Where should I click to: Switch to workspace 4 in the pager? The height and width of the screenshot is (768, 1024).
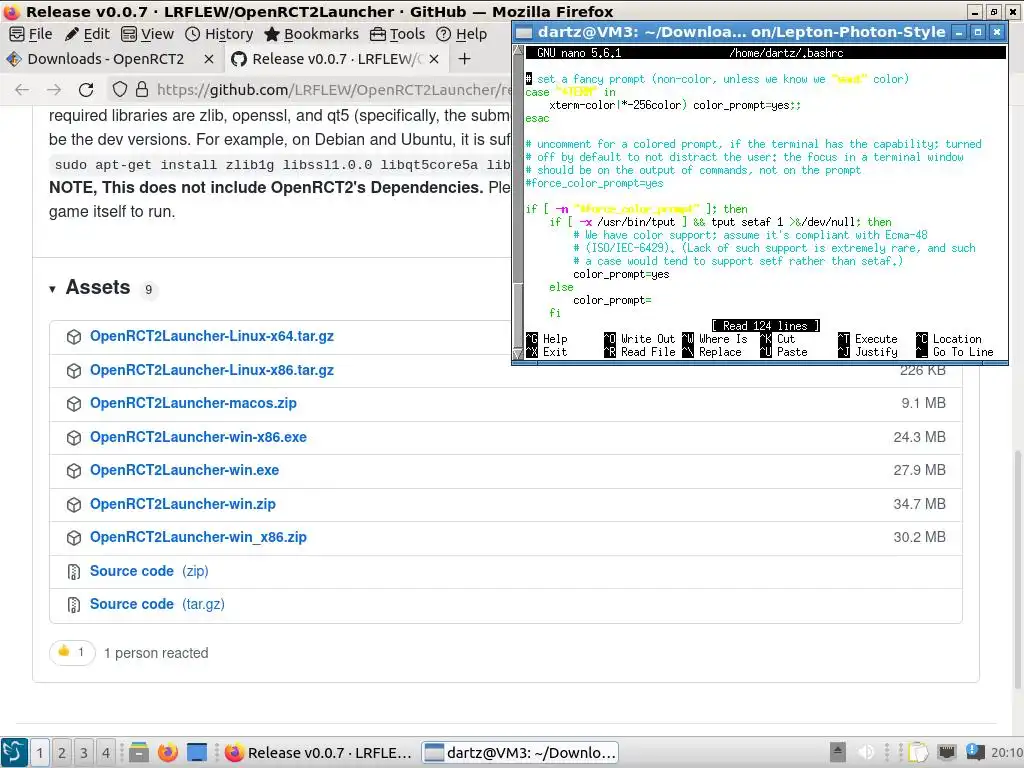105,753
